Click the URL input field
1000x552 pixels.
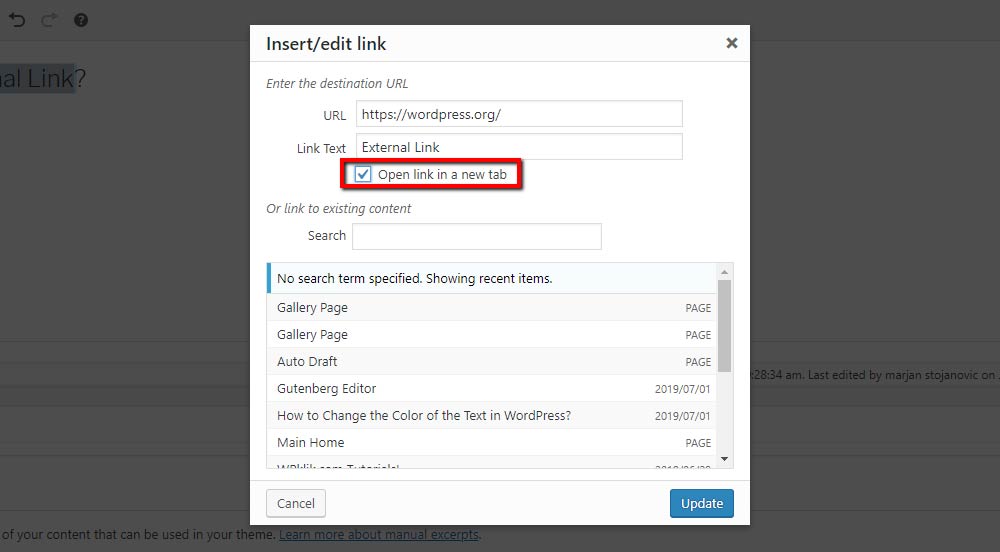click(519, 114)
